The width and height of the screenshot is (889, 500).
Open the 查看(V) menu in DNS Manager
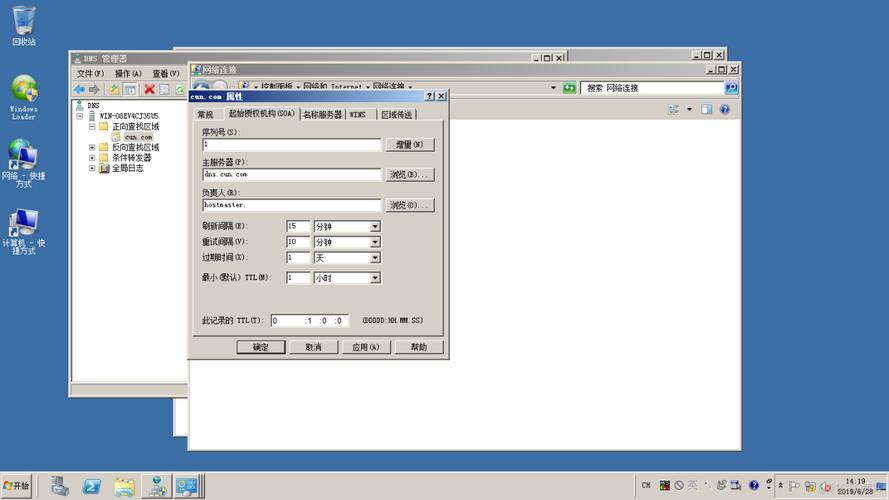[166, 74]
